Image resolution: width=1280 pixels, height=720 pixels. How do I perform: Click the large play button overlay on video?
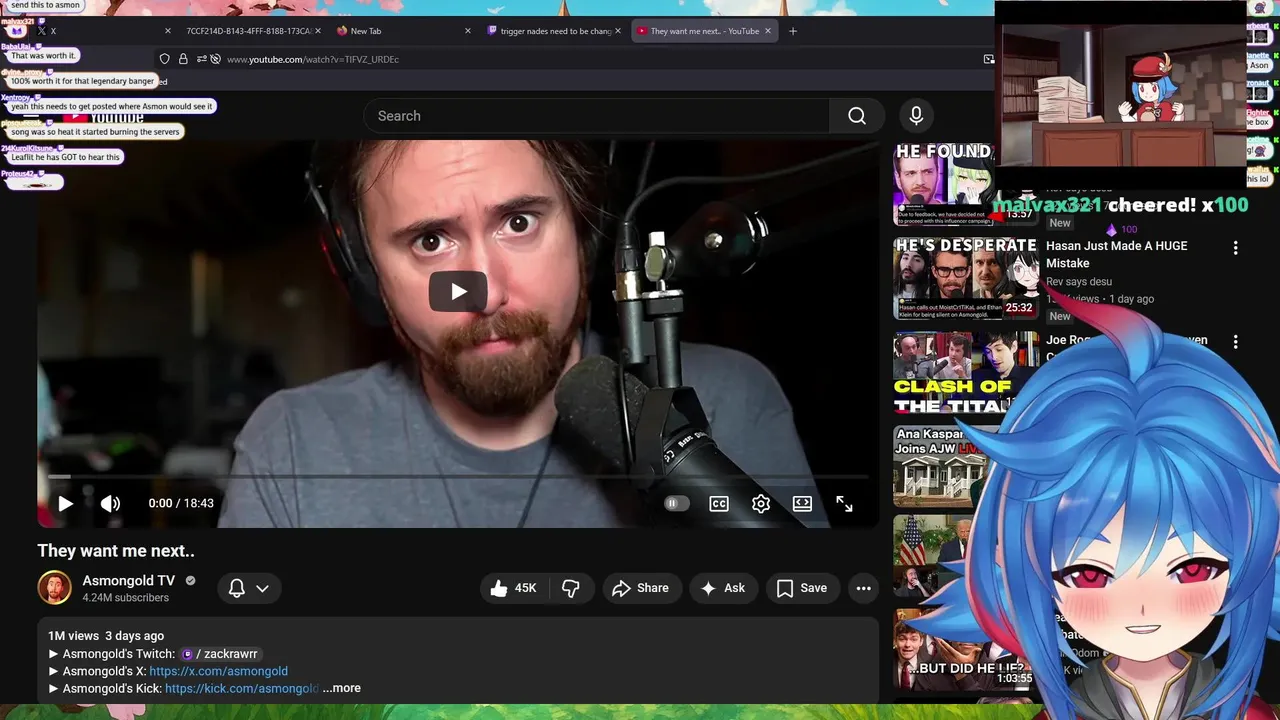458,291
